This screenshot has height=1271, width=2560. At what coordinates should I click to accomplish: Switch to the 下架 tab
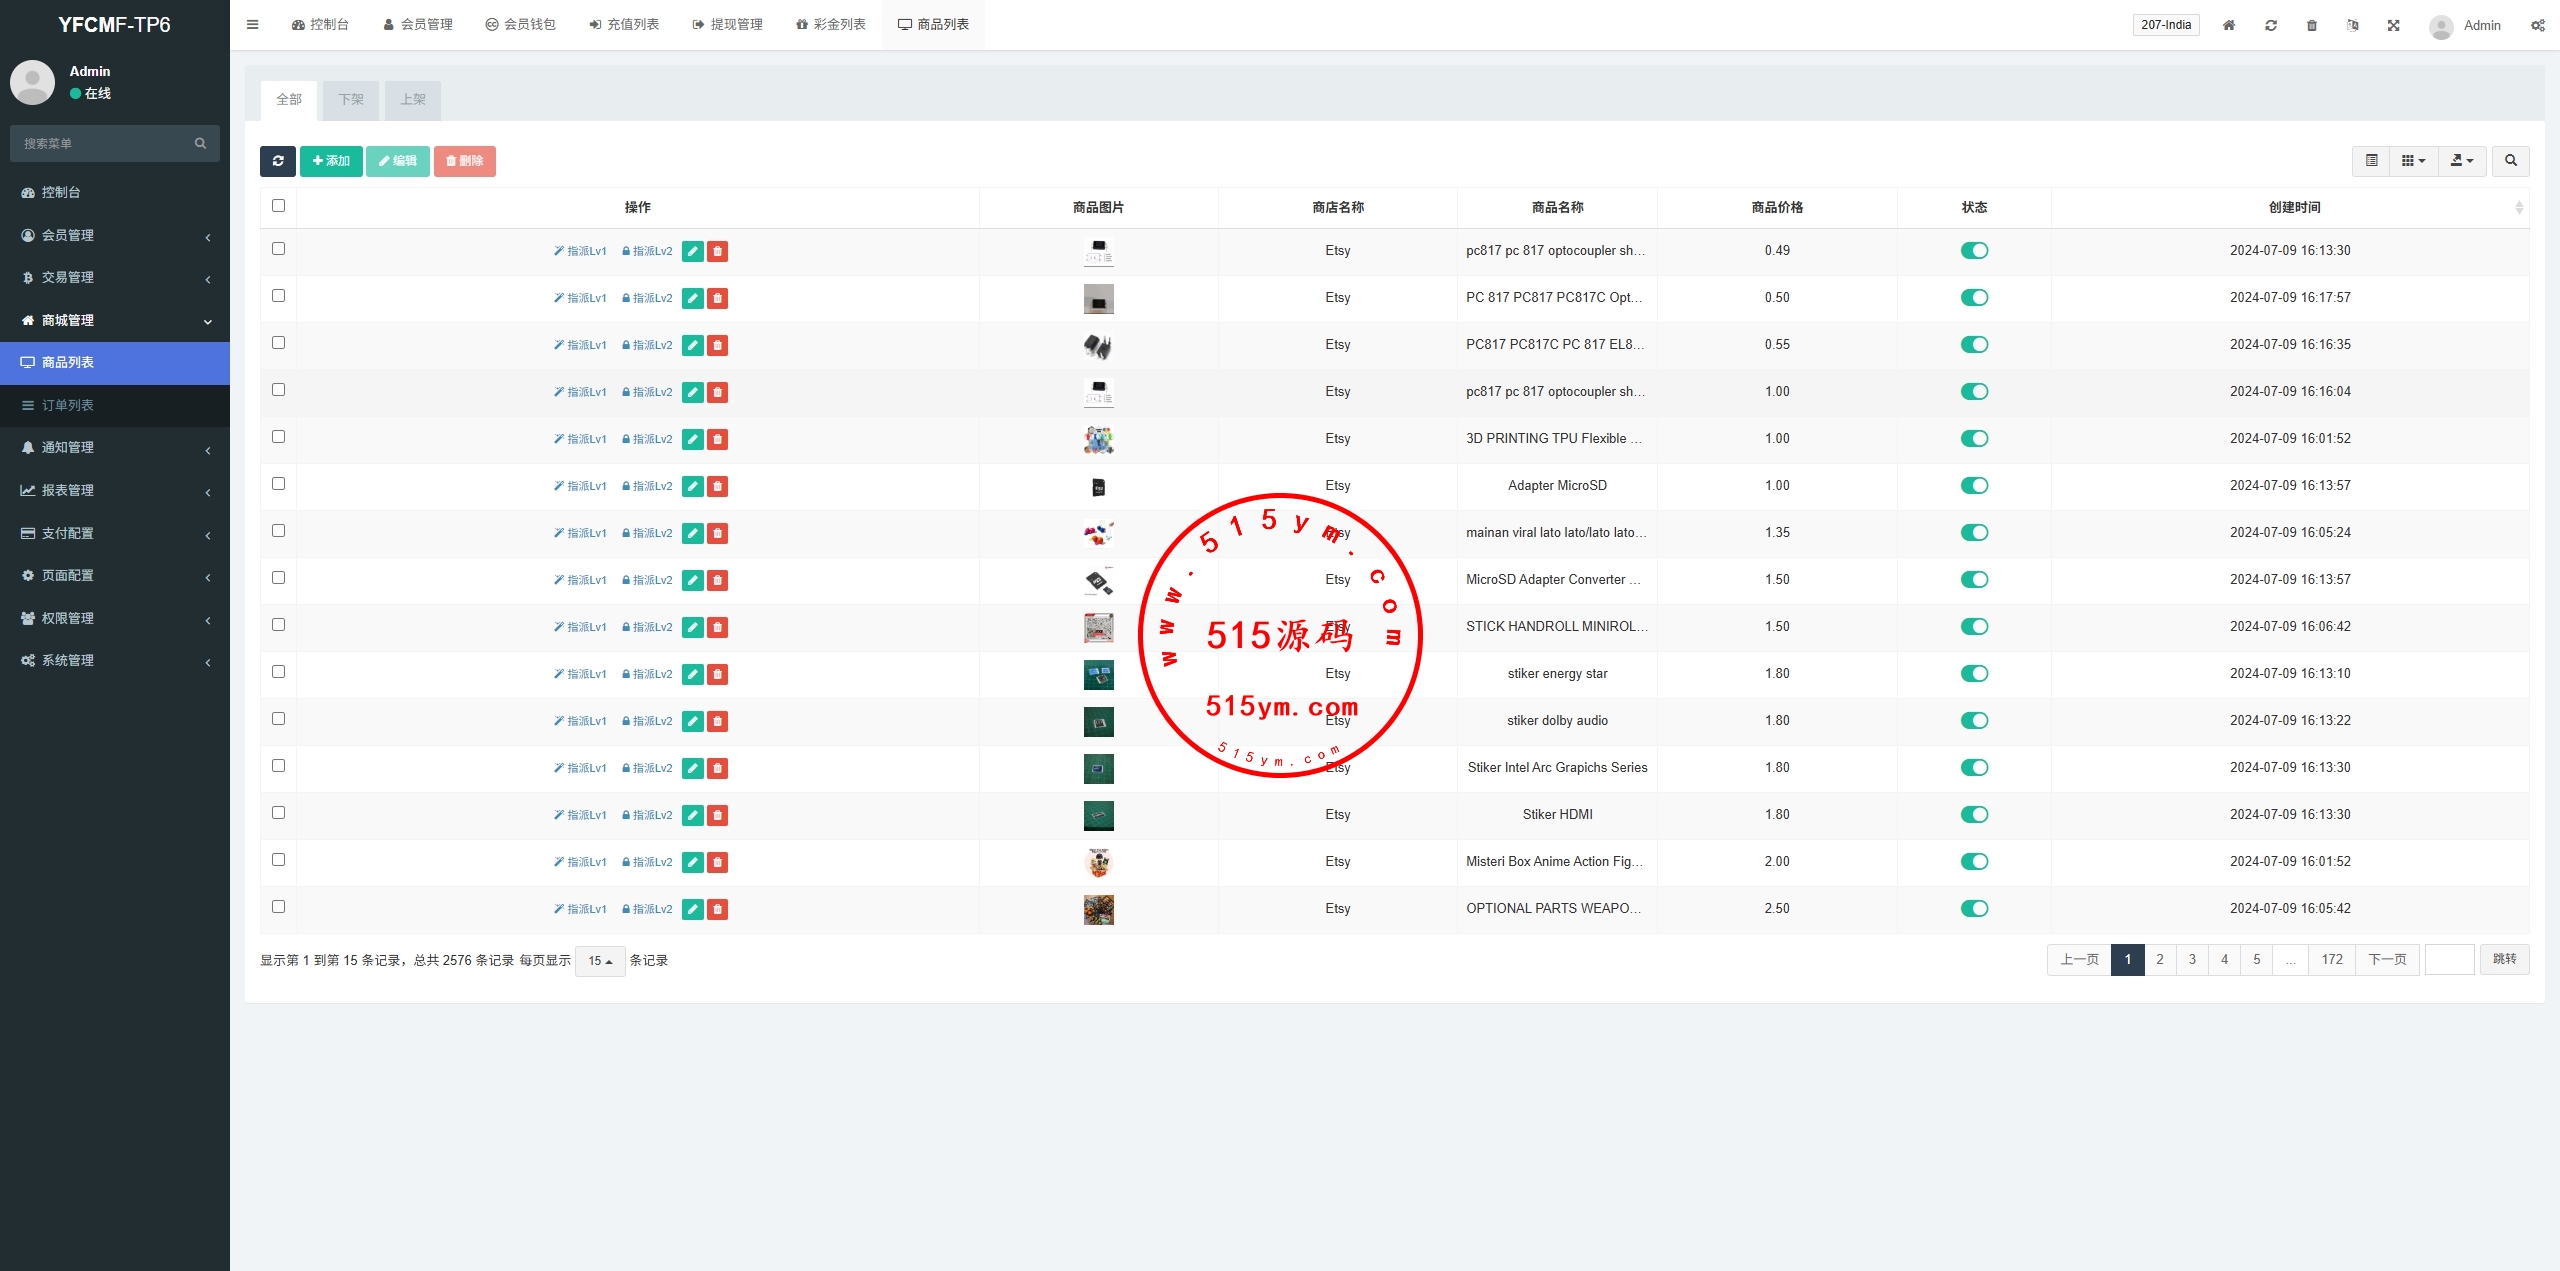pos(351,100)
